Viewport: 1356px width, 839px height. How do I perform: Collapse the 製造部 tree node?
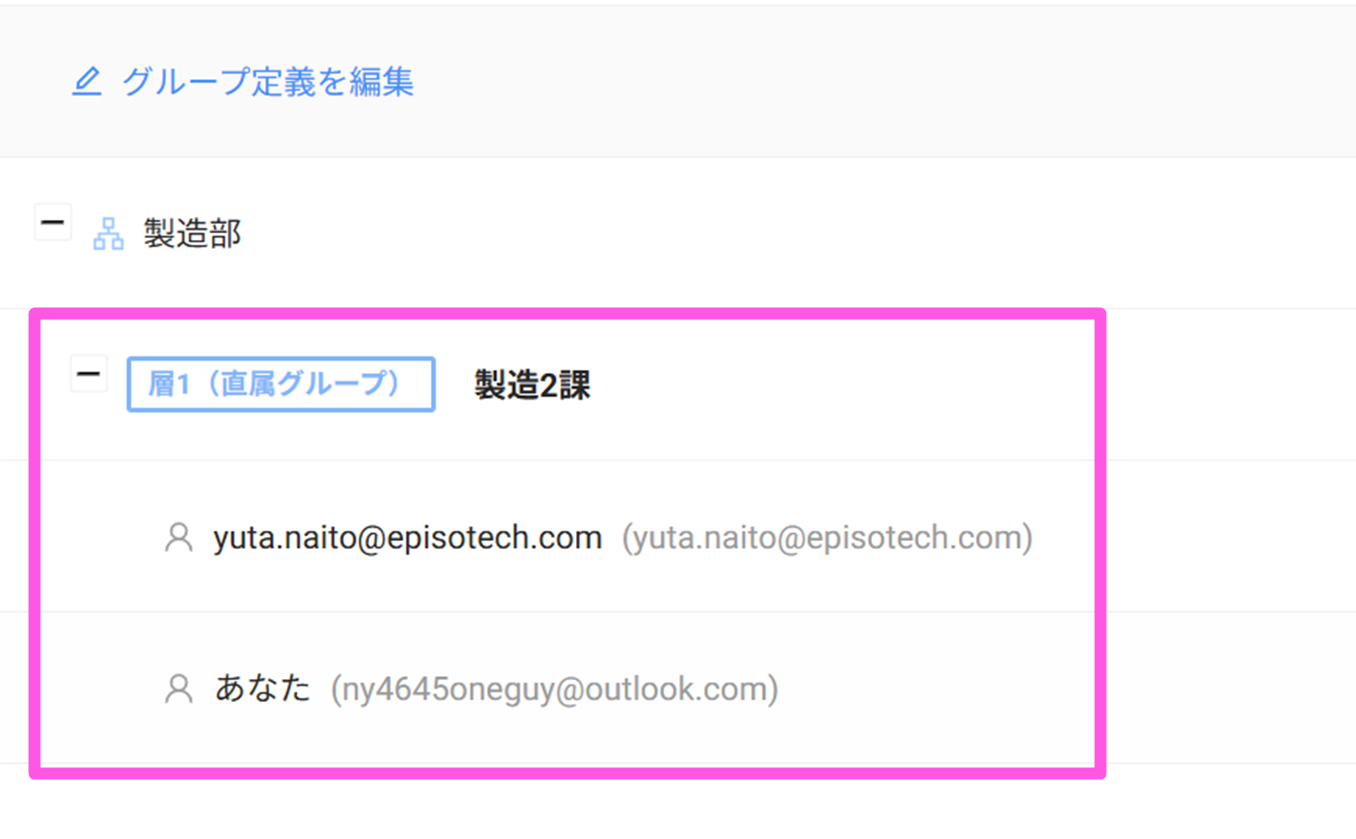53,222
